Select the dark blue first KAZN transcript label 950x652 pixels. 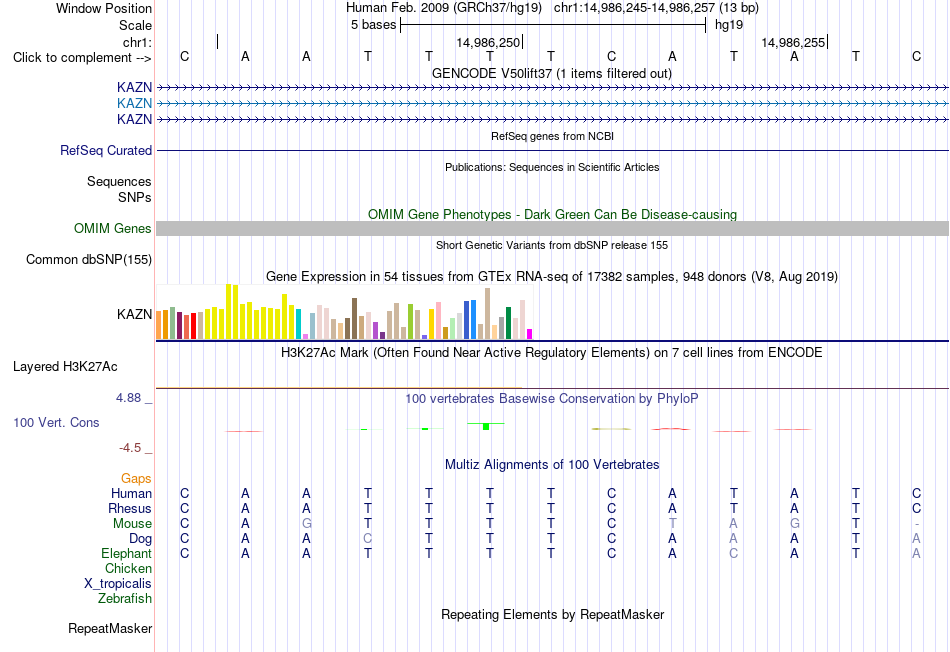[135, 87]
